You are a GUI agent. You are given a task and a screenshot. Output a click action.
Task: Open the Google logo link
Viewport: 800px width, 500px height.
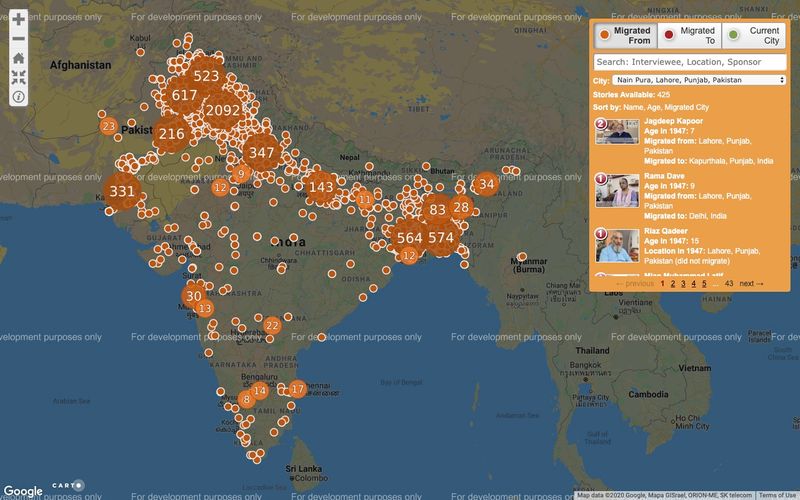tap(22, 491)
